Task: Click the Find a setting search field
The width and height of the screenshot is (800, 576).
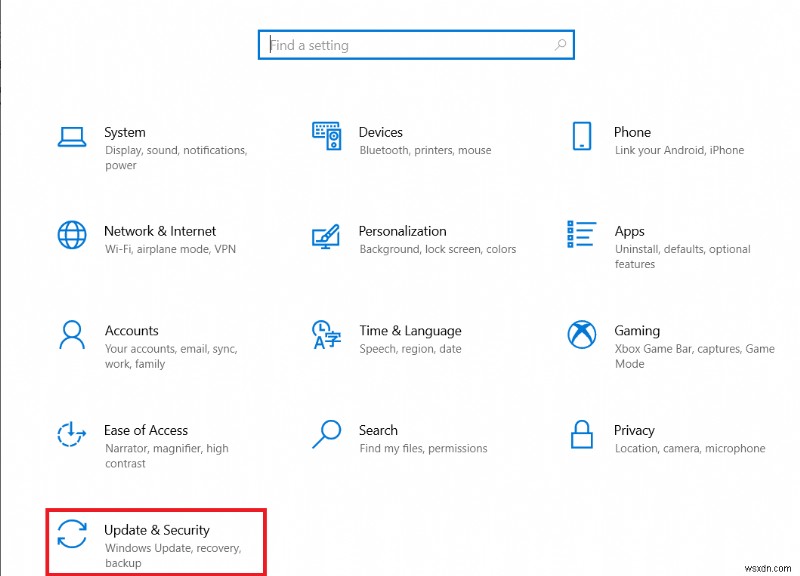Action: (400, 45)
